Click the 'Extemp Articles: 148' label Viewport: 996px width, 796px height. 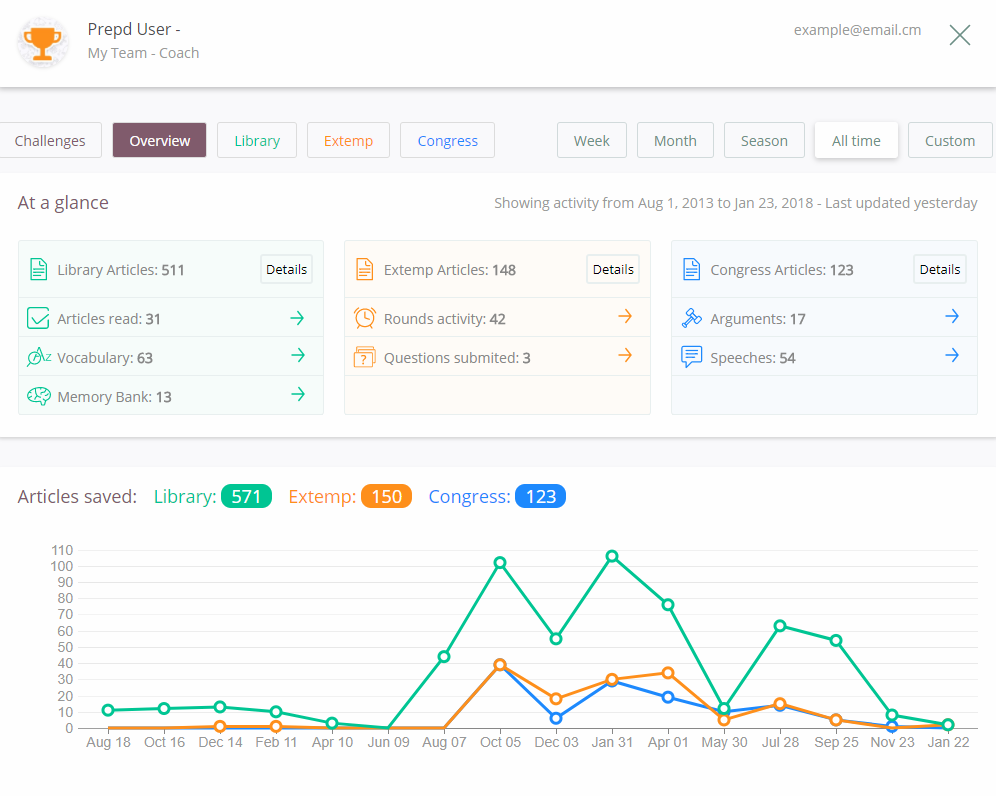click(450, 270)
